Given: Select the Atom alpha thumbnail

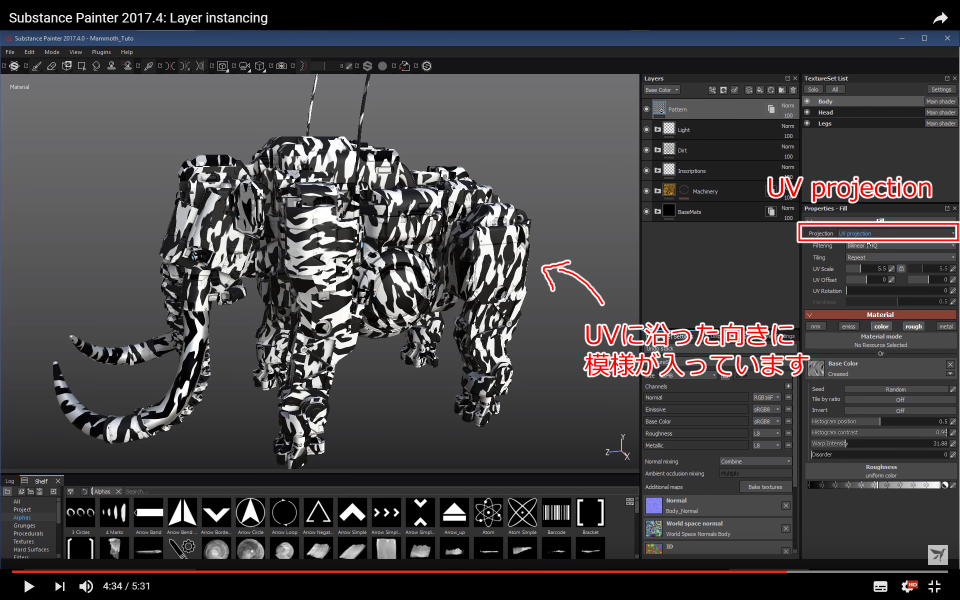Looking at the screenshot, I should coord(488,512).
